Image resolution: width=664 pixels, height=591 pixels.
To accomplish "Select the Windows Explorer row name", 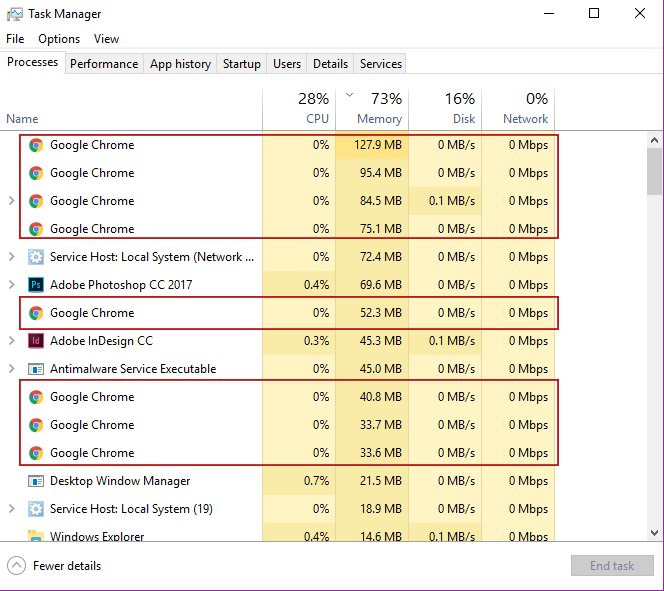I will (97, 536).
